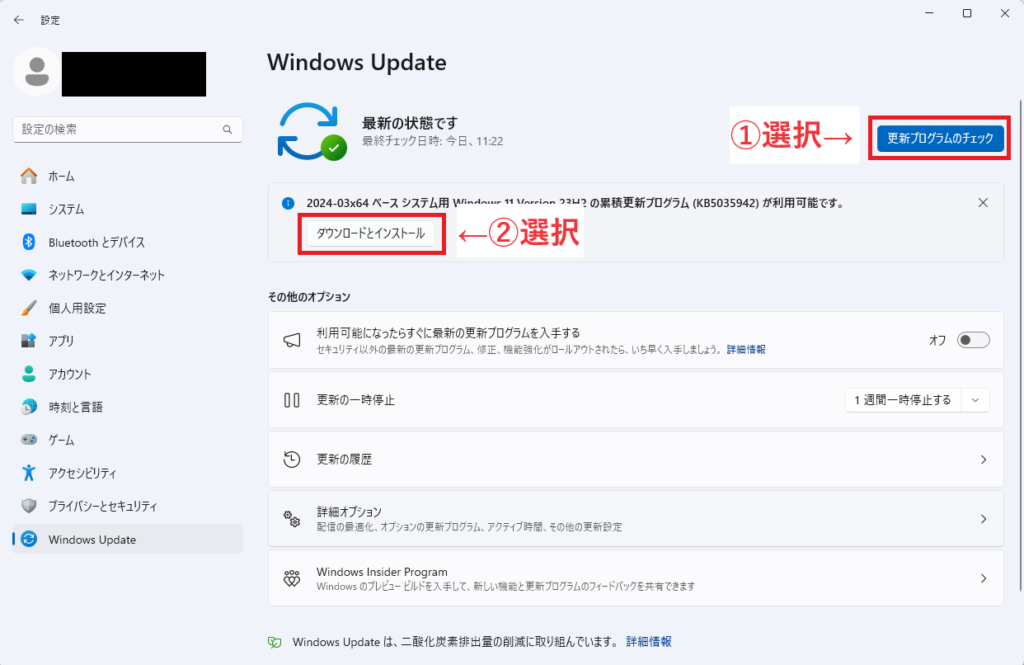Expand 更新の履歴 via its chevron
Viewport: 1024px width, 665px height.
[984, 459]
